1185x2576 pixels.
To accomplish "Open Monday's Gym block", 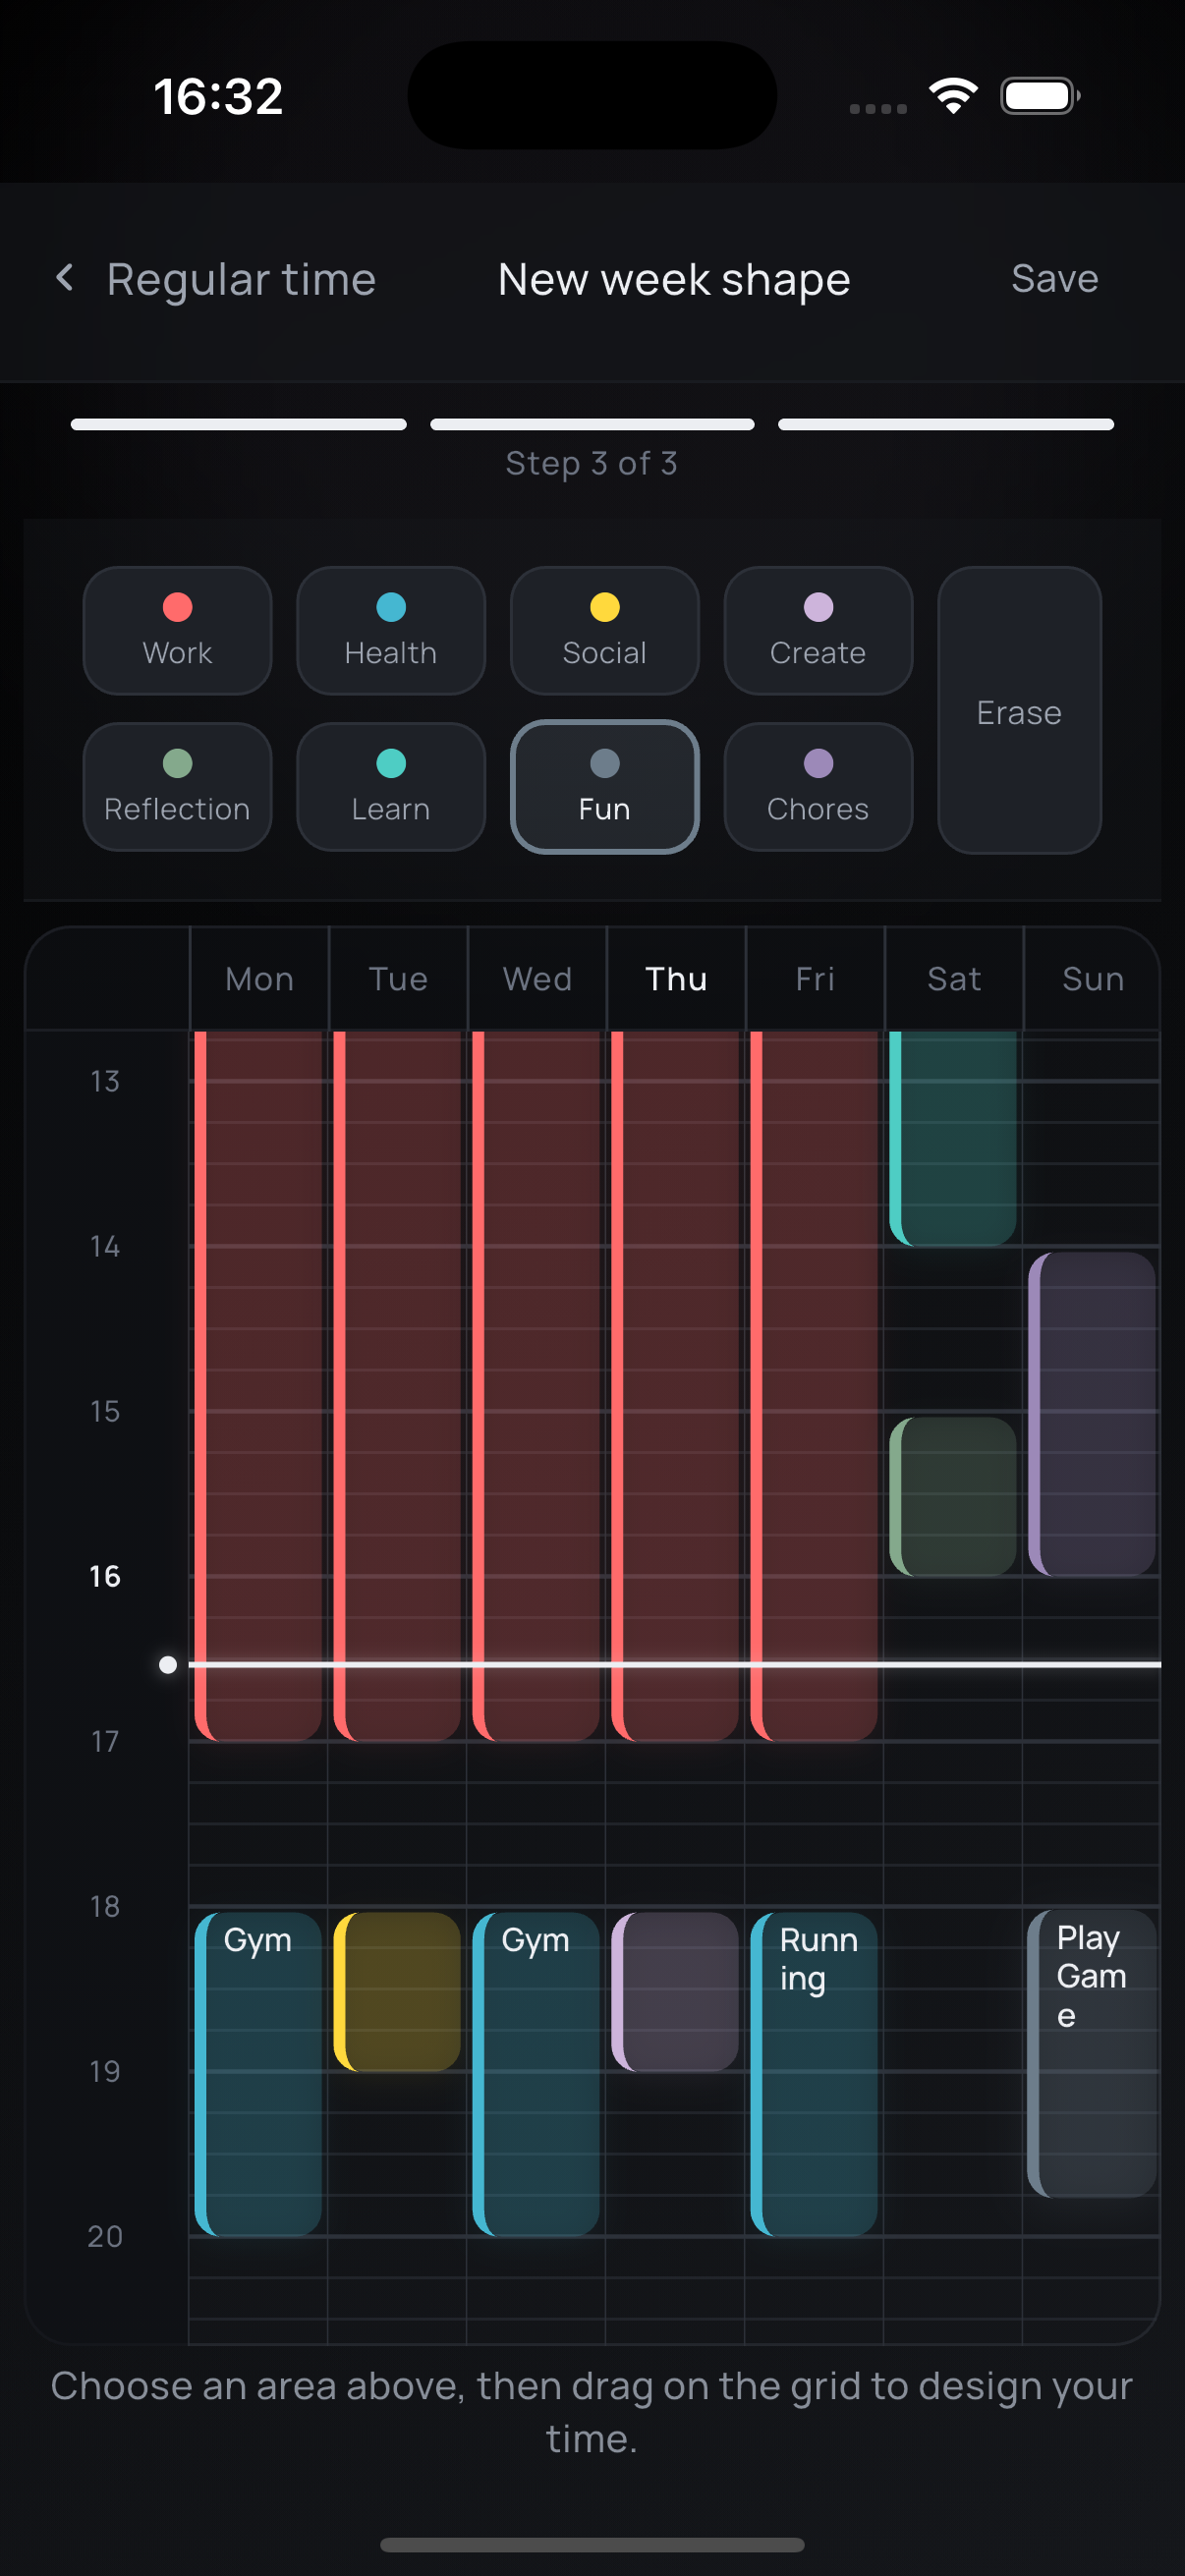I will 258,2074.
